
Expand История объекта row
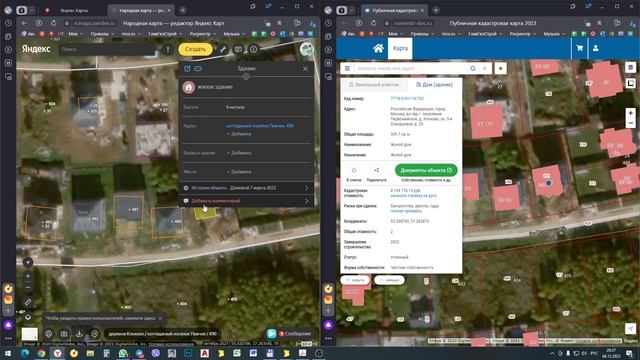(246, 188)
